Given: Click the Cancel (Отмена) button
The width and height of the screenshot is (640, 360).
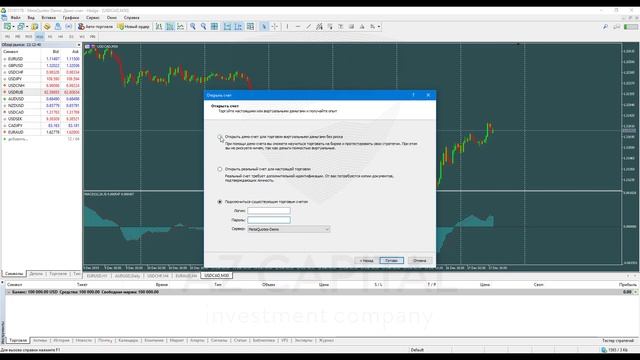Looking at the screenshot, I should tap(420, 260).
